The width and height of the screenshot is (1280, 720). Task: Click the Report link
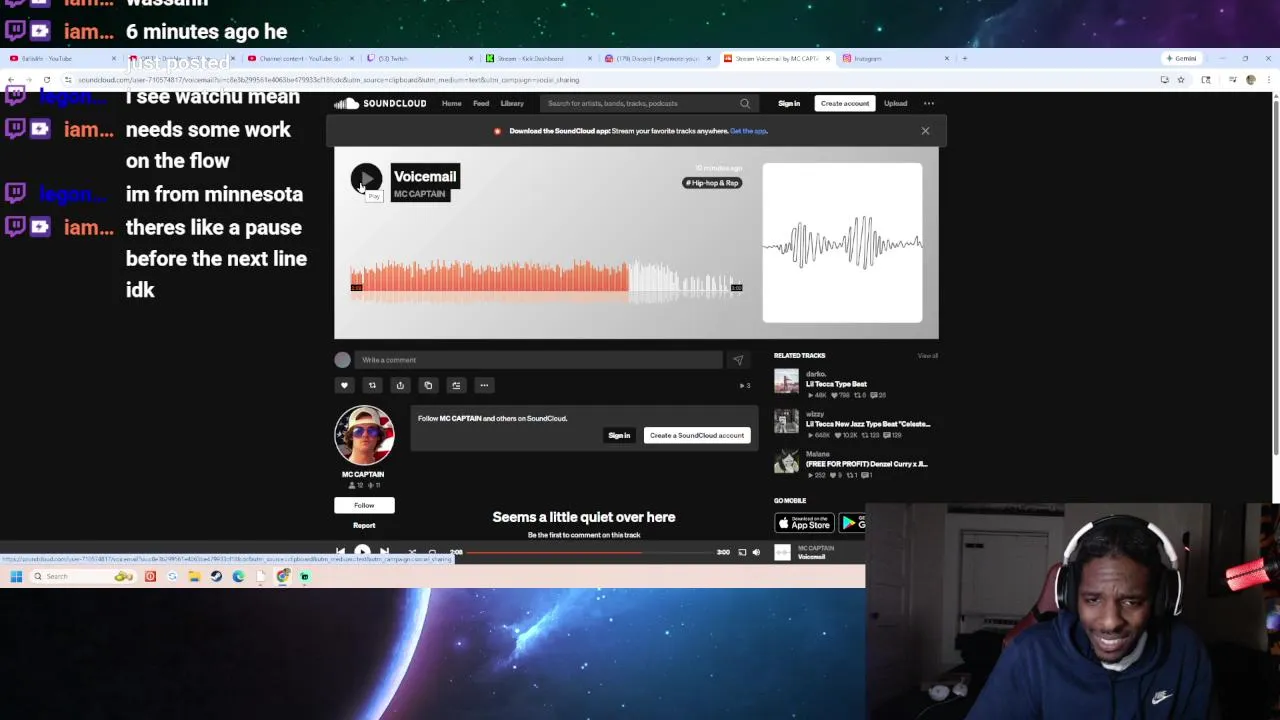364,525
